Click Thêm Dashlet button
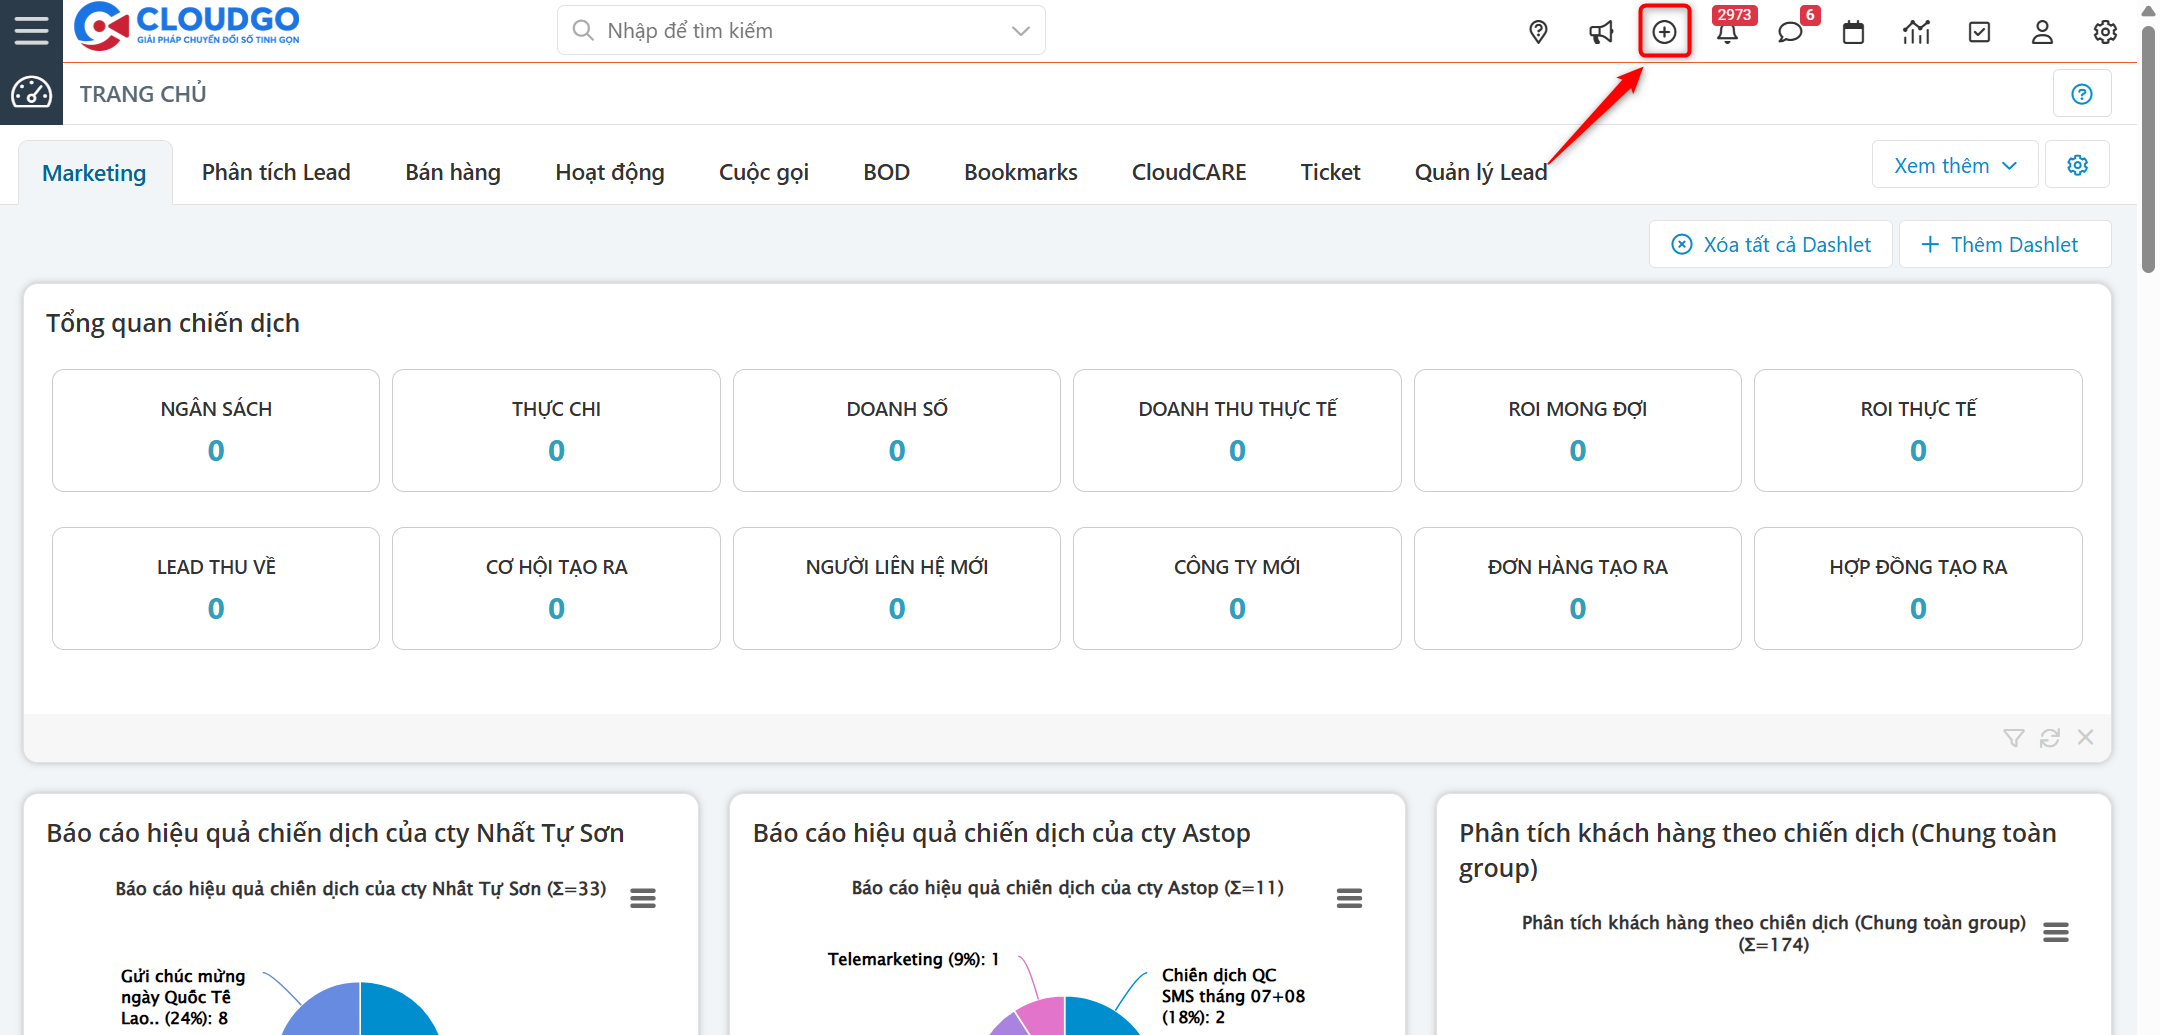Image resolution: width=2160 pixels, height=1035 pixels. point(2002,245)
